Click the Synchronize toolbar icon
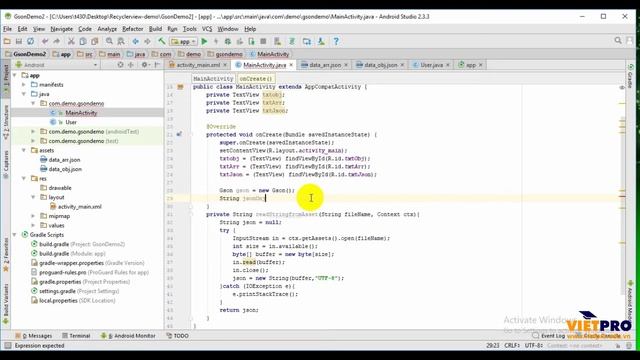Image resolution: width=640 pixels, height=360 pixels. 31,41
